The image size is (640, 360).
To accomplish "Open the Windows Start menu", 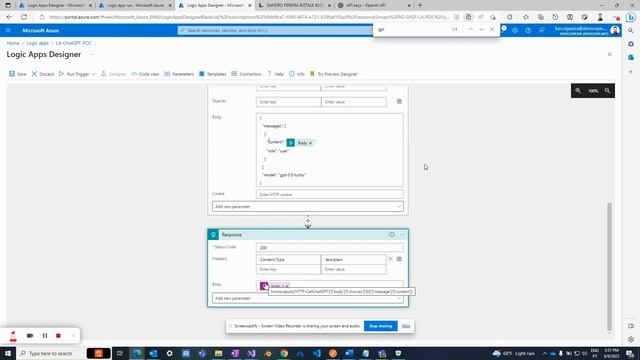I will pyautogui.click(x=8, y=353).
